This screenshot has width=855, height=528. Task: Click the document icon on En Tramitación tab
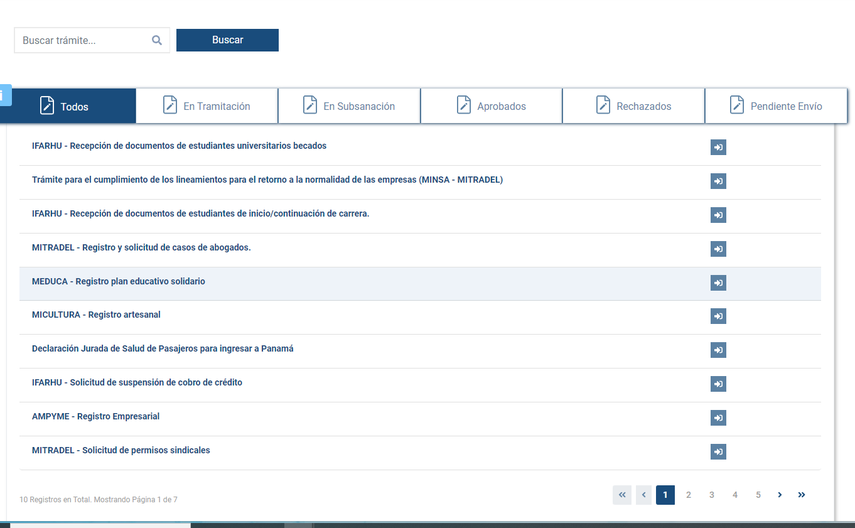(x=170, y=104)
